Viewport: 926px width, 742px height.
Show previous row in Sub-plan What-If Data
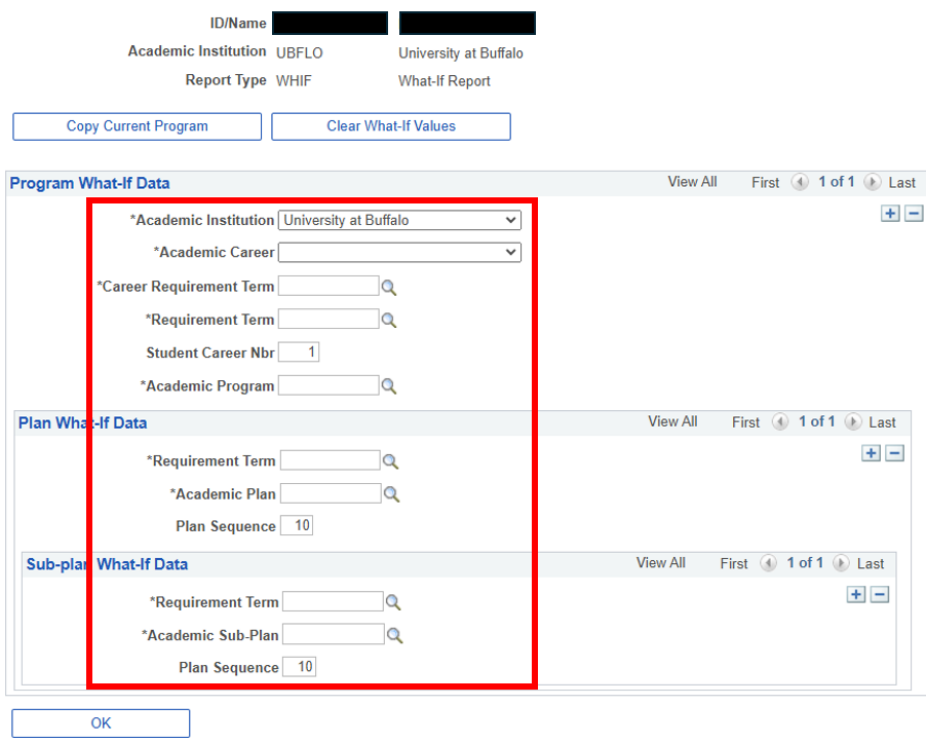[768, 563]
